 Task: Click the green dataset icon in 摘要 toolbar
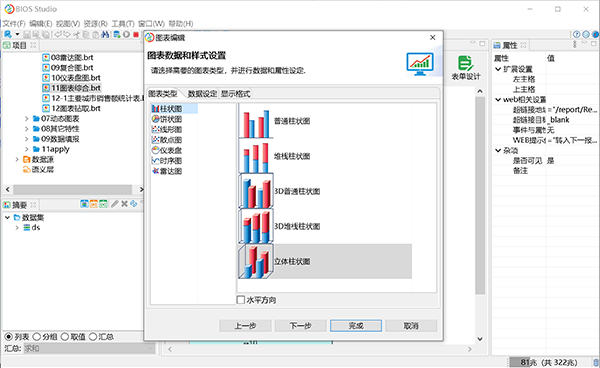click(103, 204)
